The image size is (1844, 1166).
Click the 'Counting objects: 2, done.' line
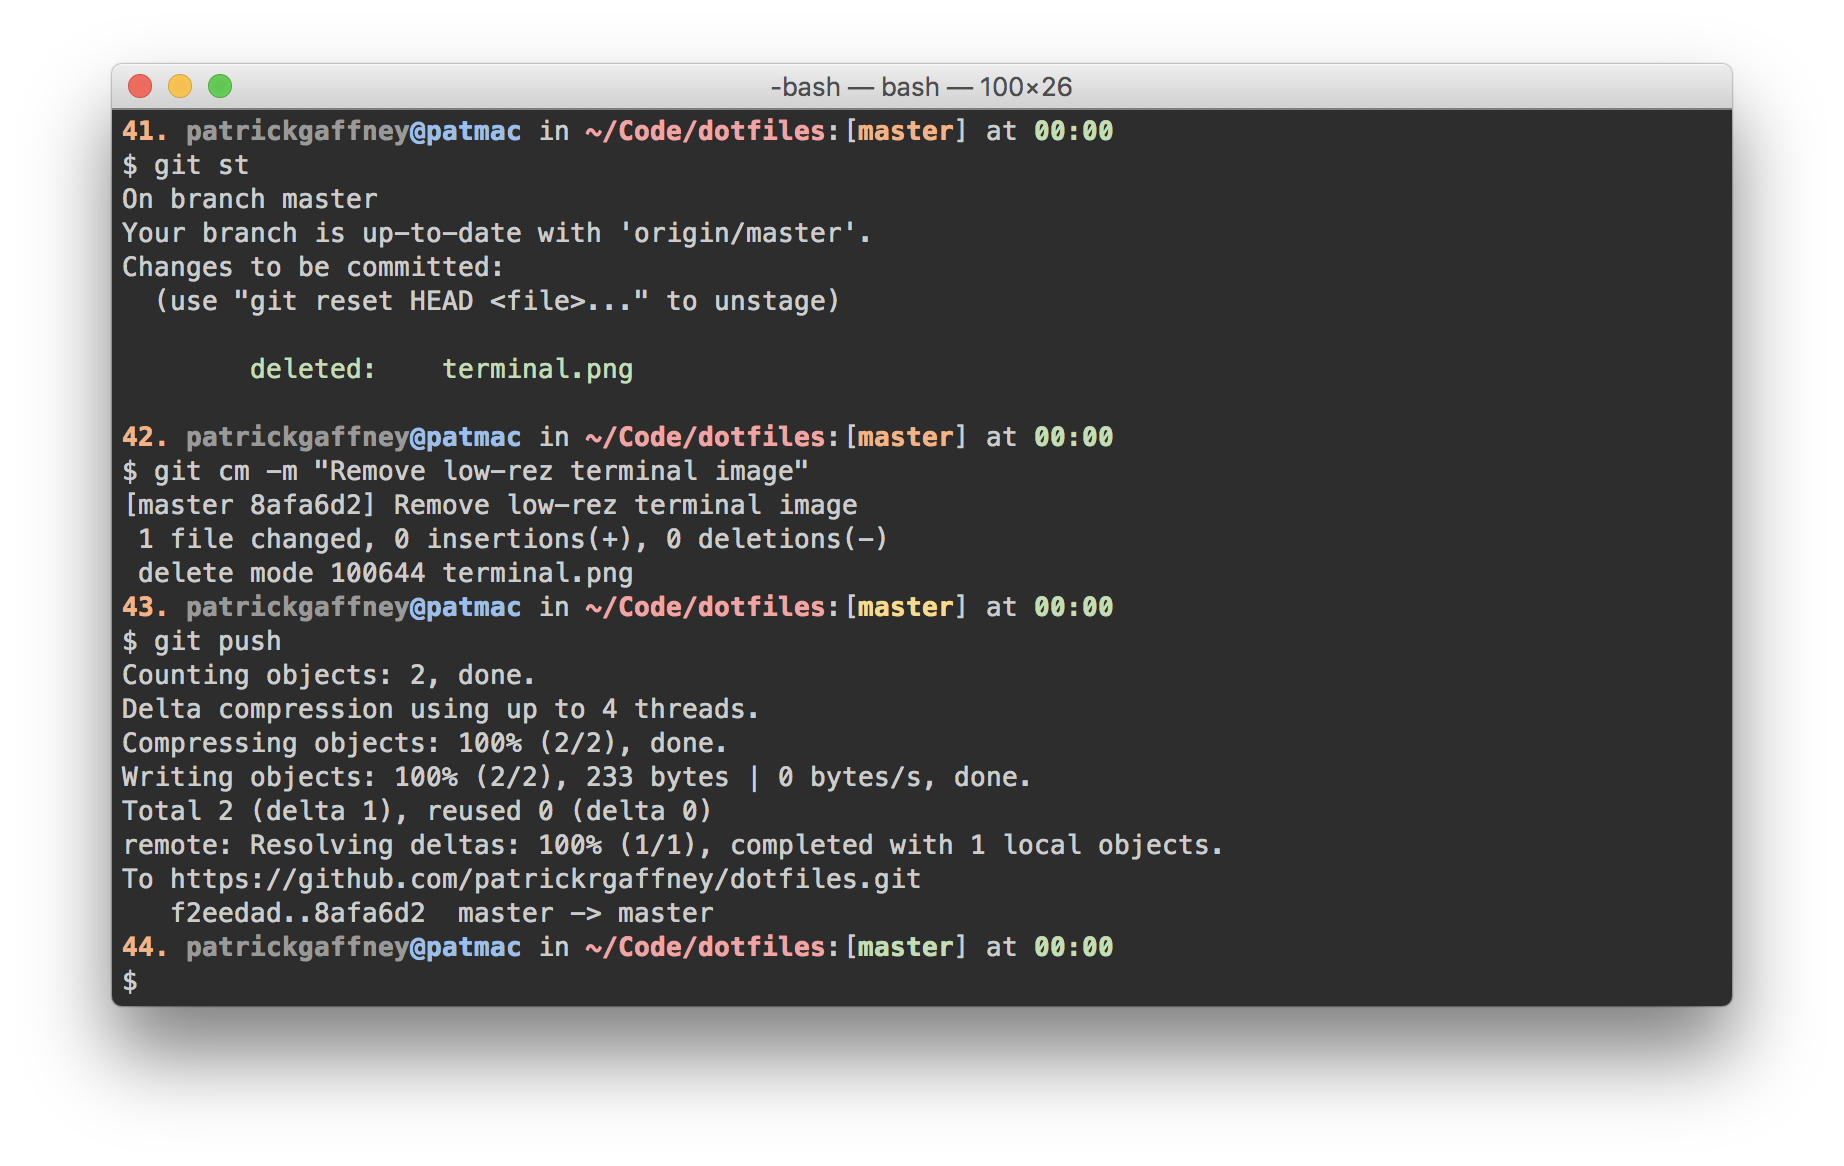point(329,675)
